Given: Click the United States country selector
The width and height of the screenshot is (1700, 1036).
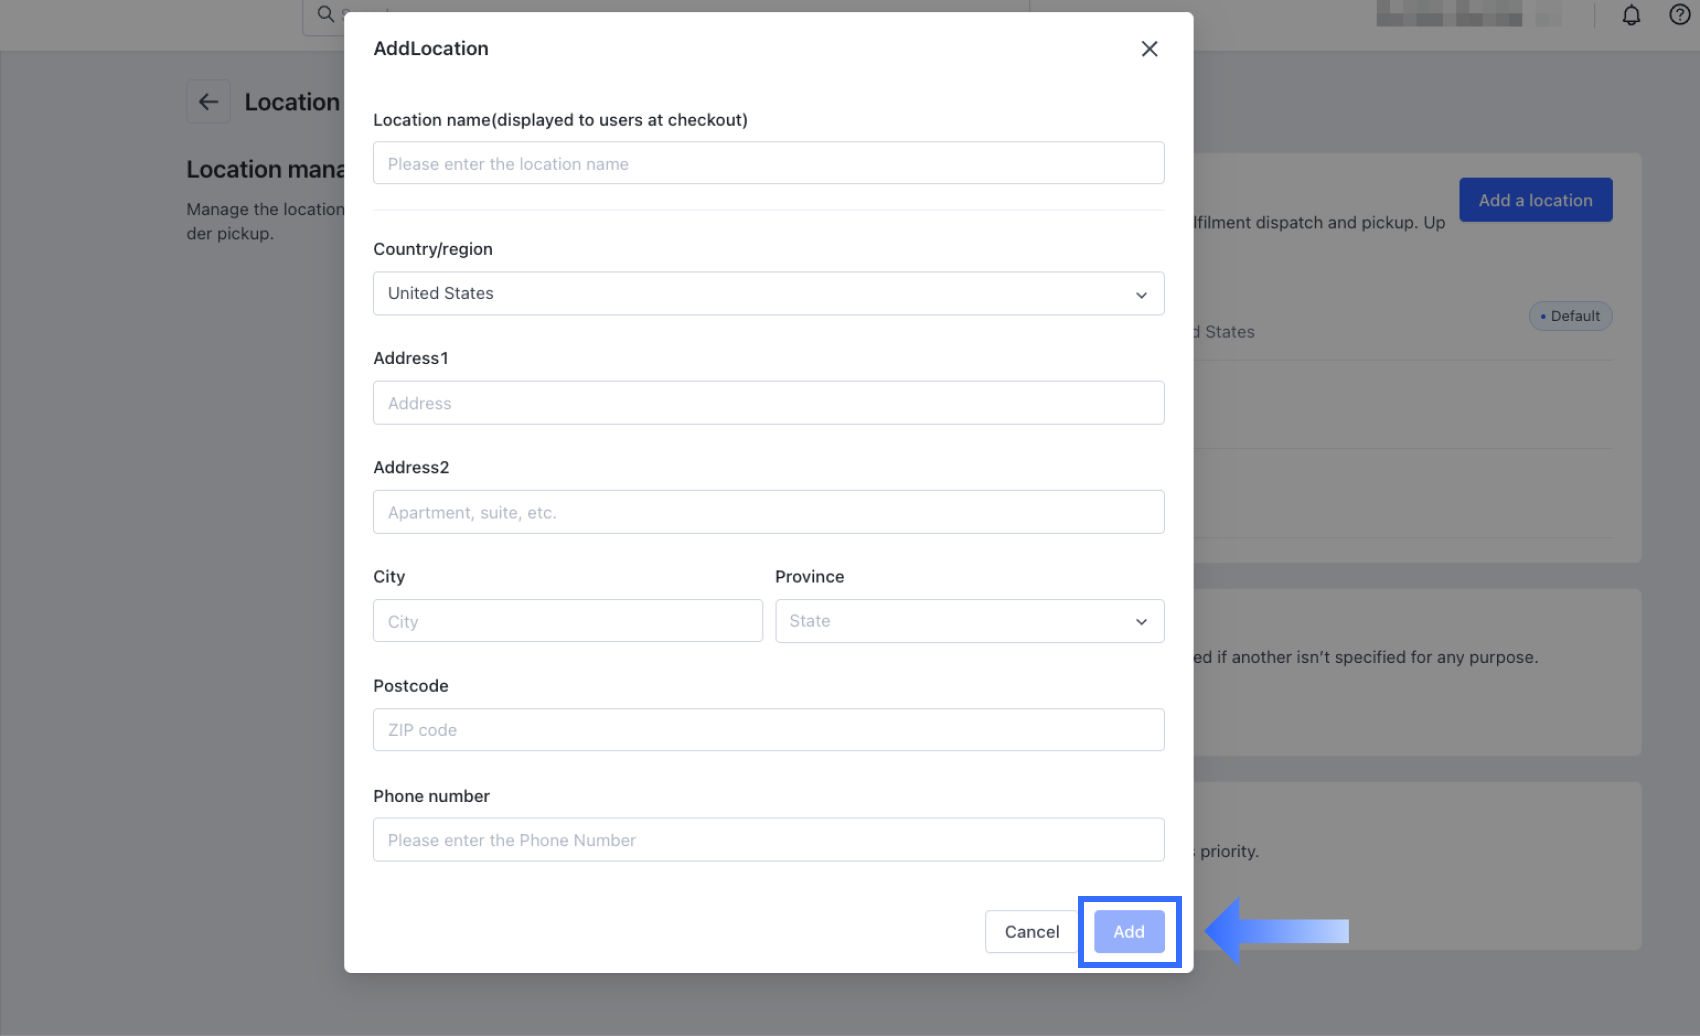Looking at the screenshot, I should pos(750,294).
